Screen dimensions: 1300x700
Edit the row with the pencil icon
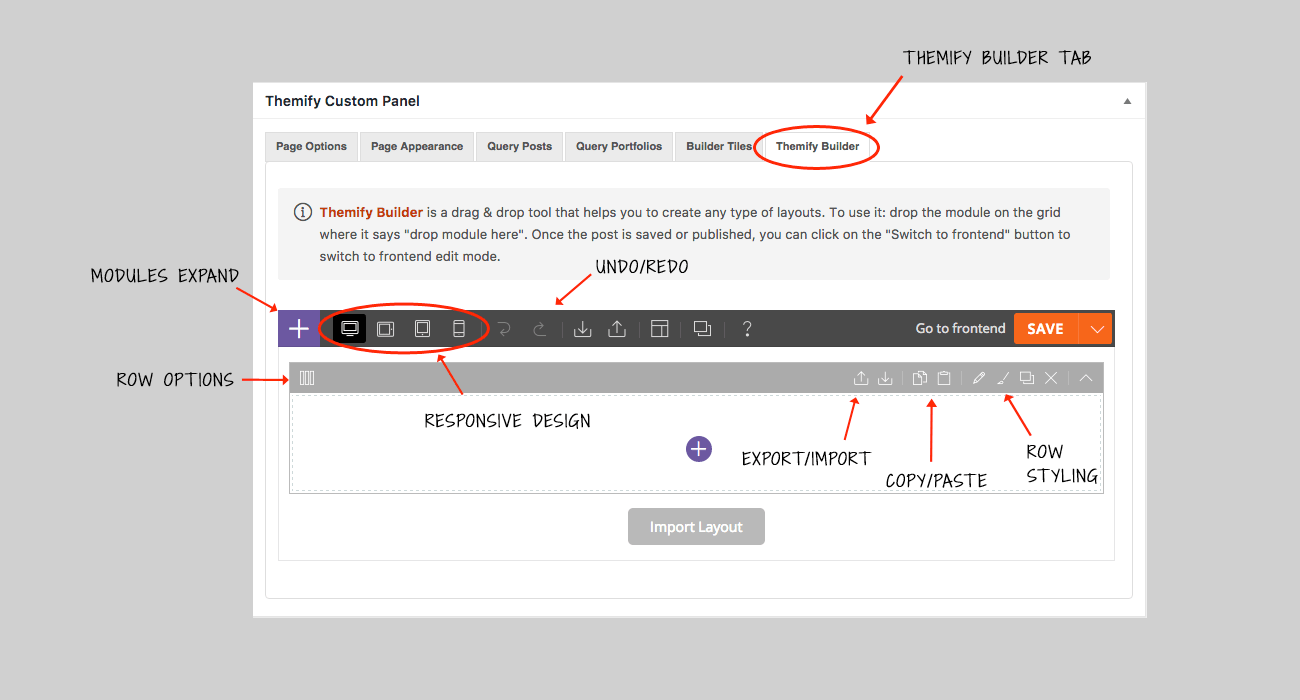(x=979, y=377)
